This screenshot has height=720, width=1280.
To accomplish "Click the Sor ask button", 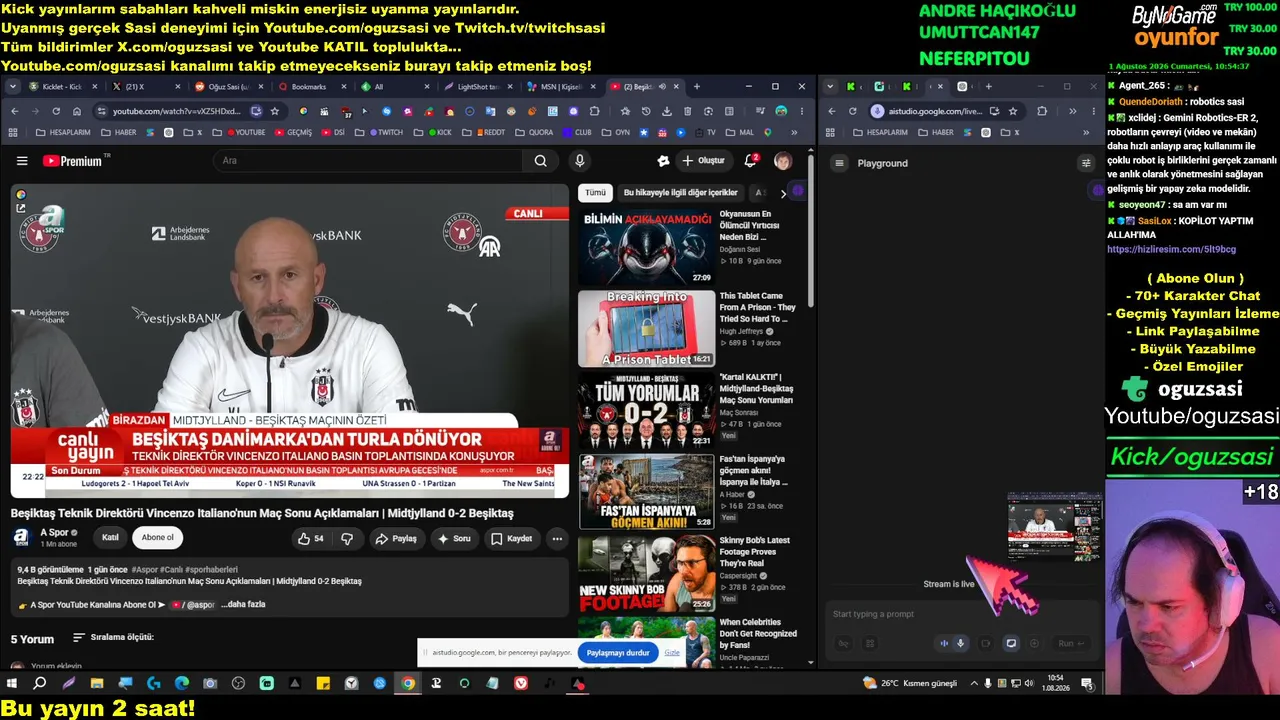I will coord(453,538).
